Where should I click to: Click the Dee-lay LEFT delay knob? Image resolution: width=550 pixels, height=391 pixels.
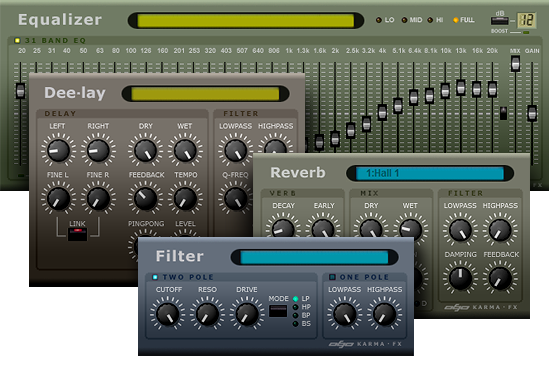pyautogui.click(x=58, y=150)
